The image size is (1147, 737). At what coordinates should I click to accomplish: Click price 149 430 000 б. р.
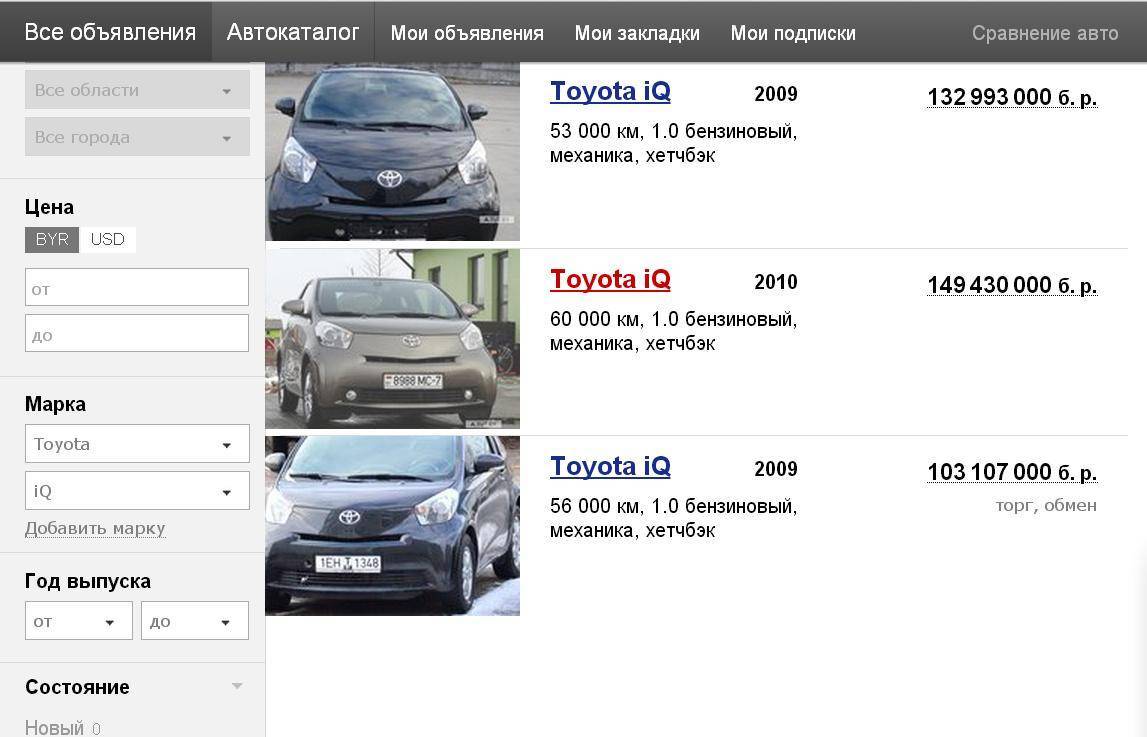pos(1012,284)
